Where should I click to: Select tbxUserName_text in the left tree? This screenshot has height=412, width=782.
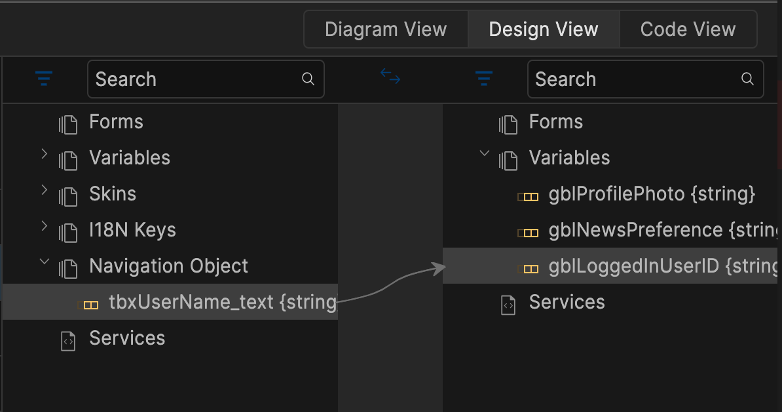pos(221,302)
